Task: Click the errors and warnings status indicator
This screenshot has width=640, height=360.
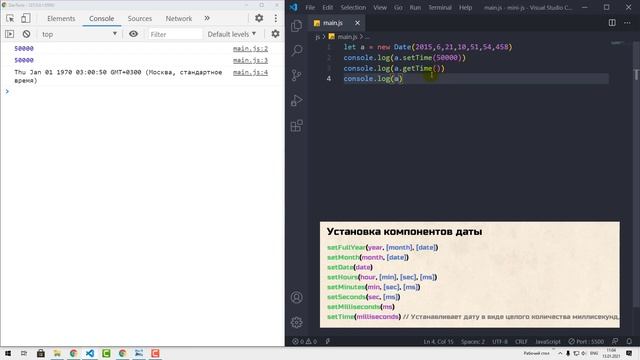Action: (x=304, y=341)
